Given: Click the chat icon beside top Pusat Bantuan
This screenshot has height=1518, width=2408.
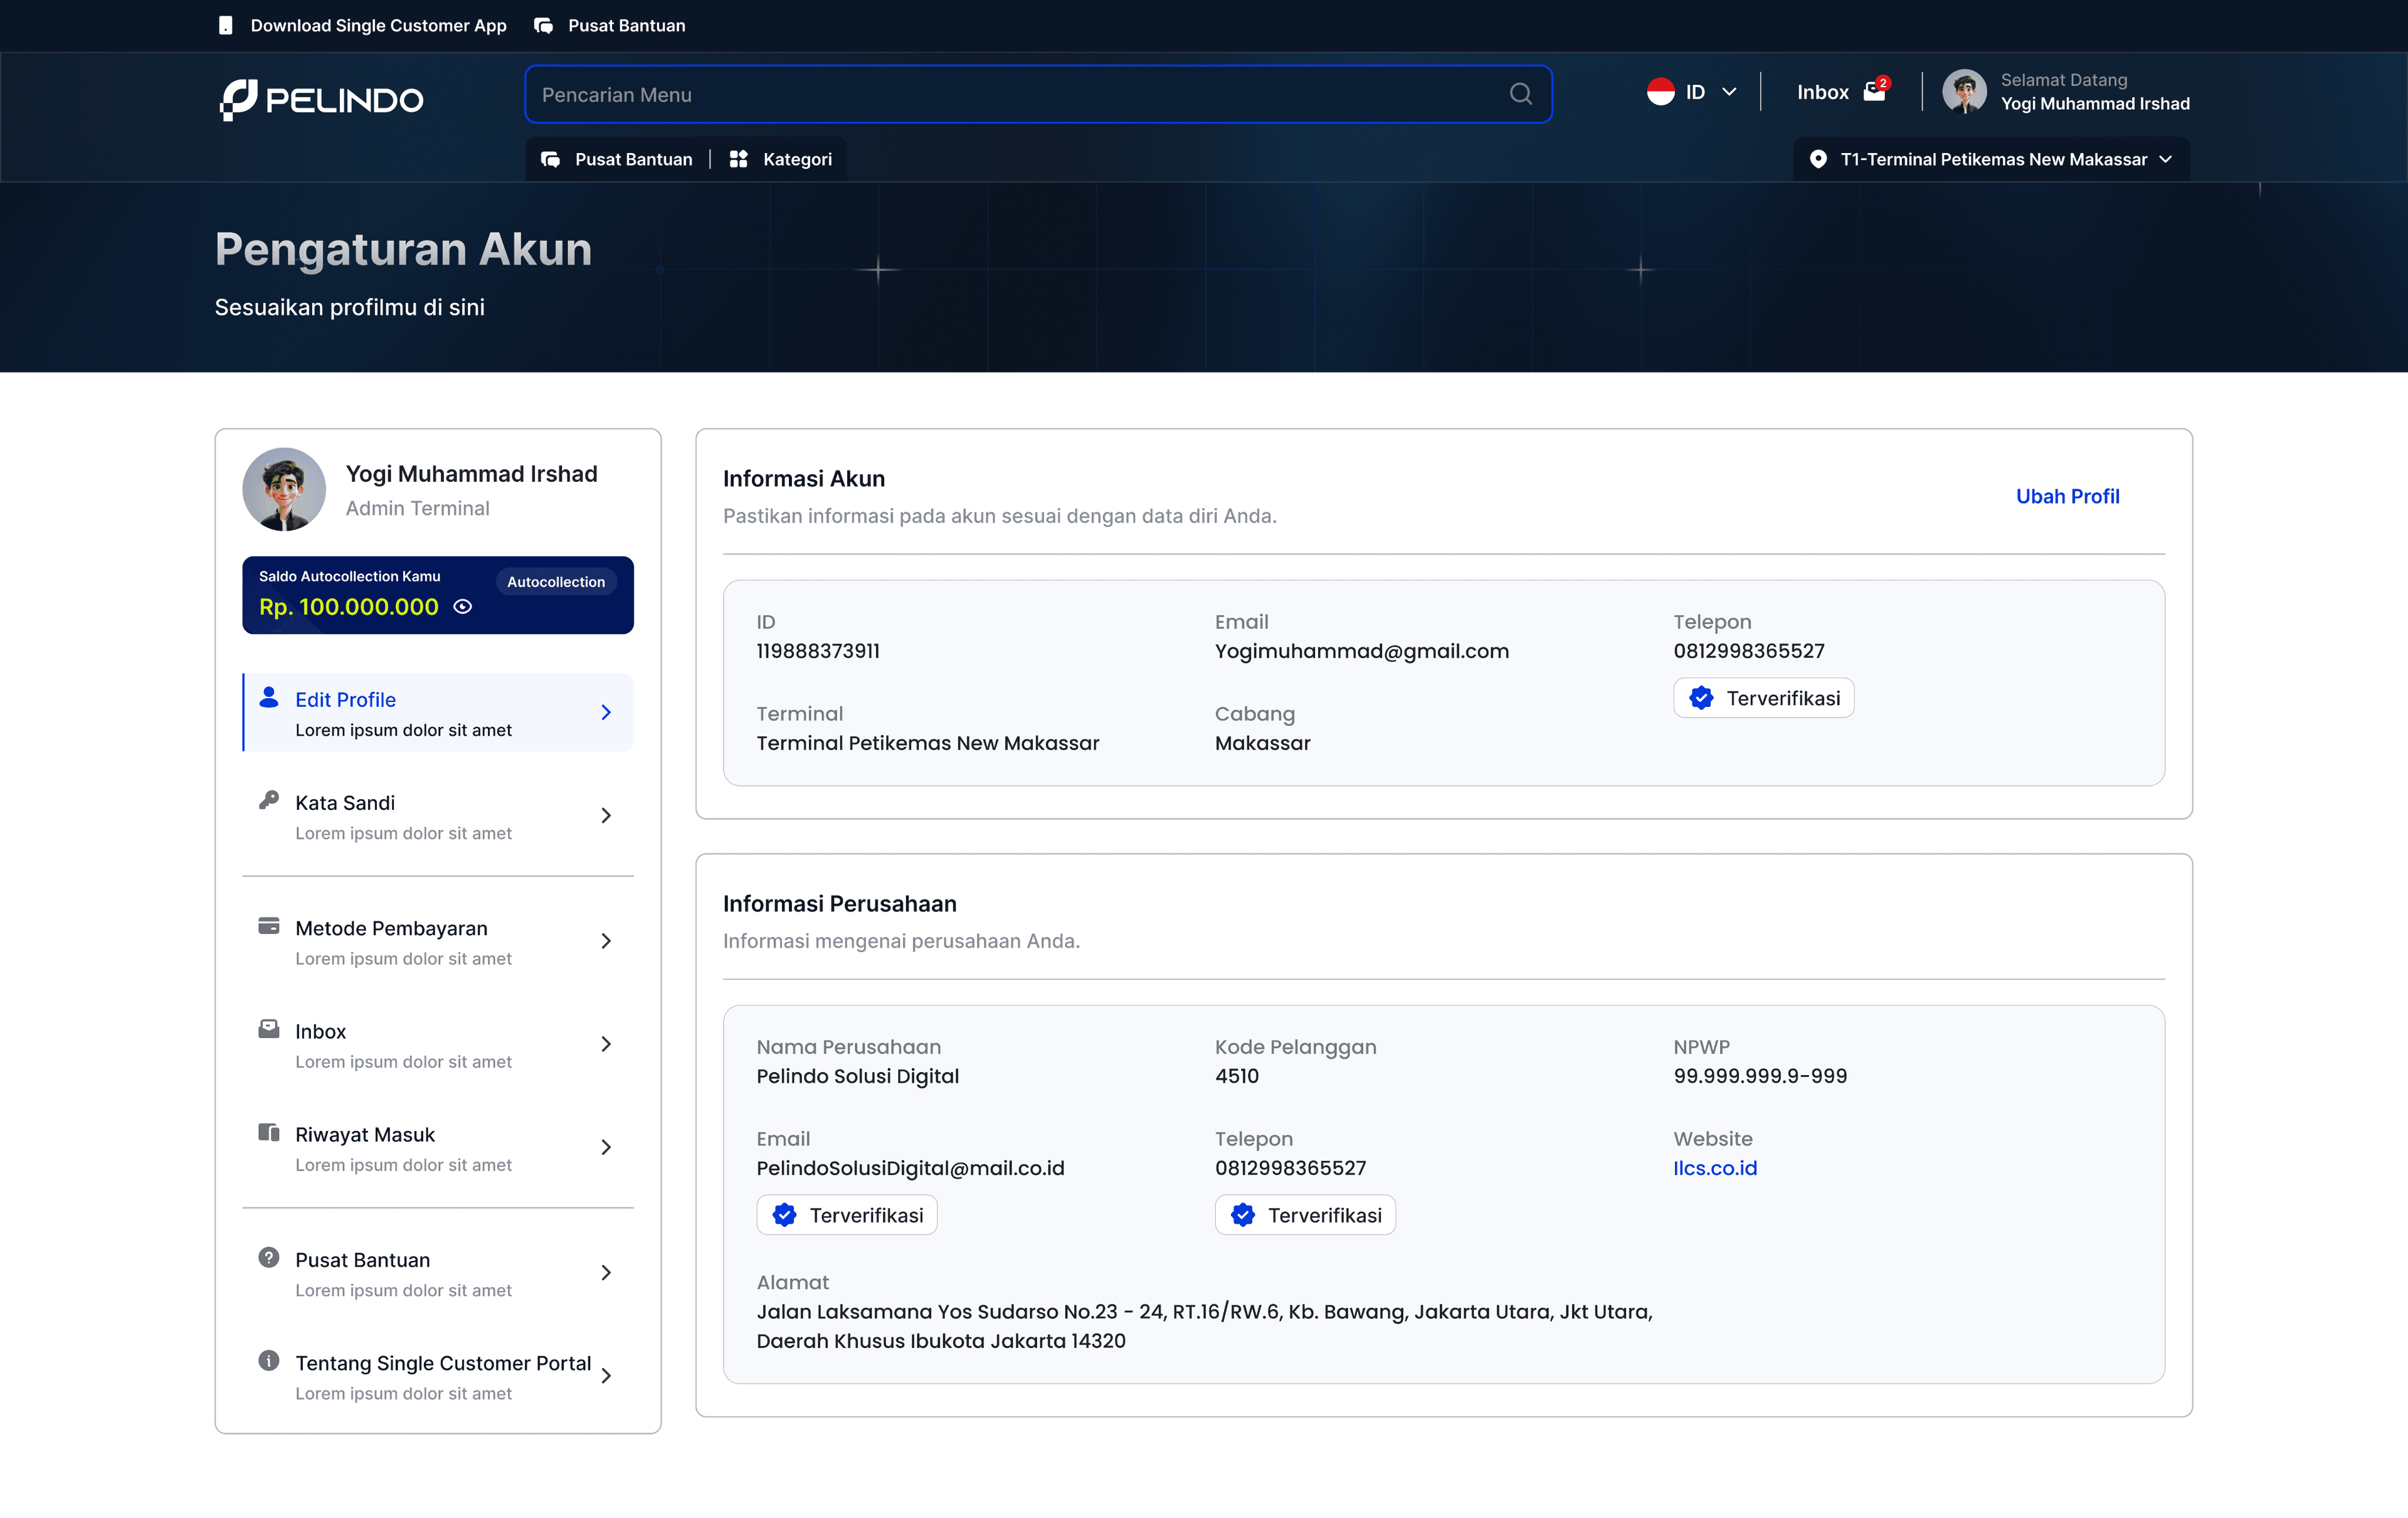Looking at the screenshot, I should pos(543,25).
